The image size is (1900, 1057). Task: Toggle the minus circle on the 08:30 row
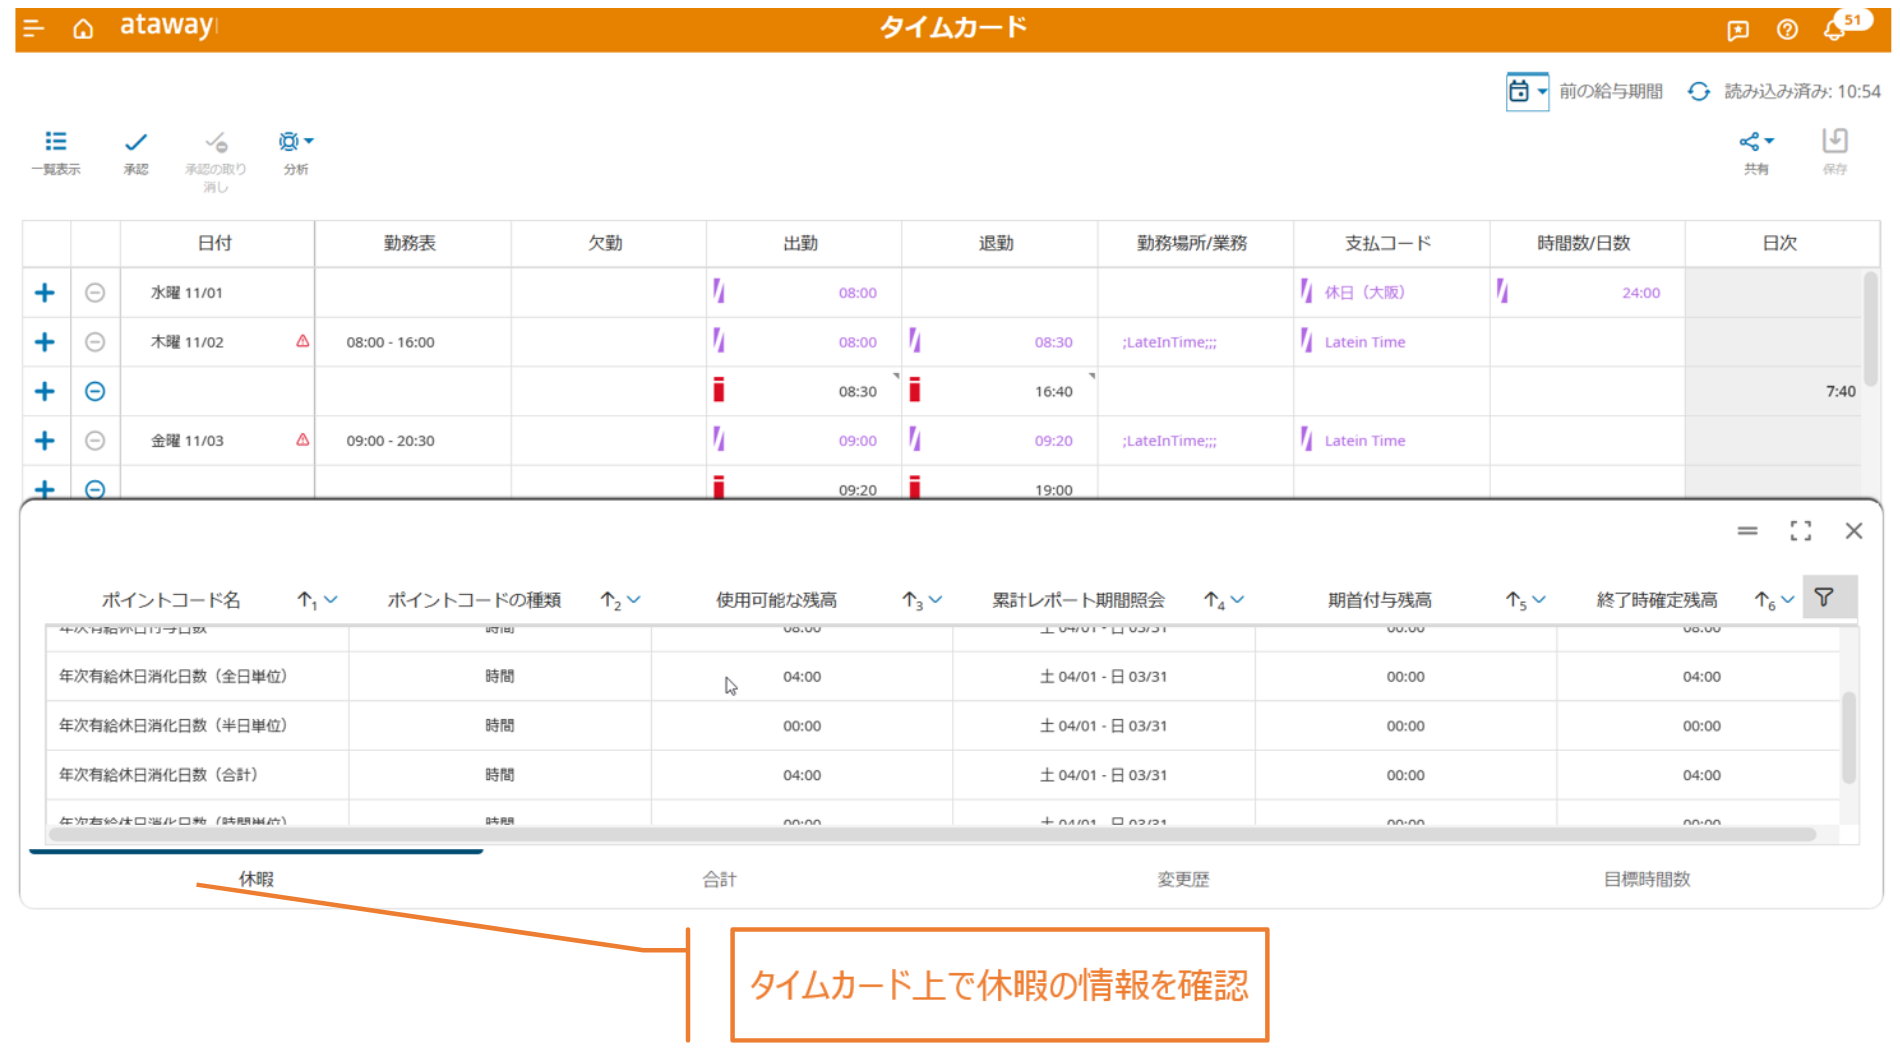95,391
